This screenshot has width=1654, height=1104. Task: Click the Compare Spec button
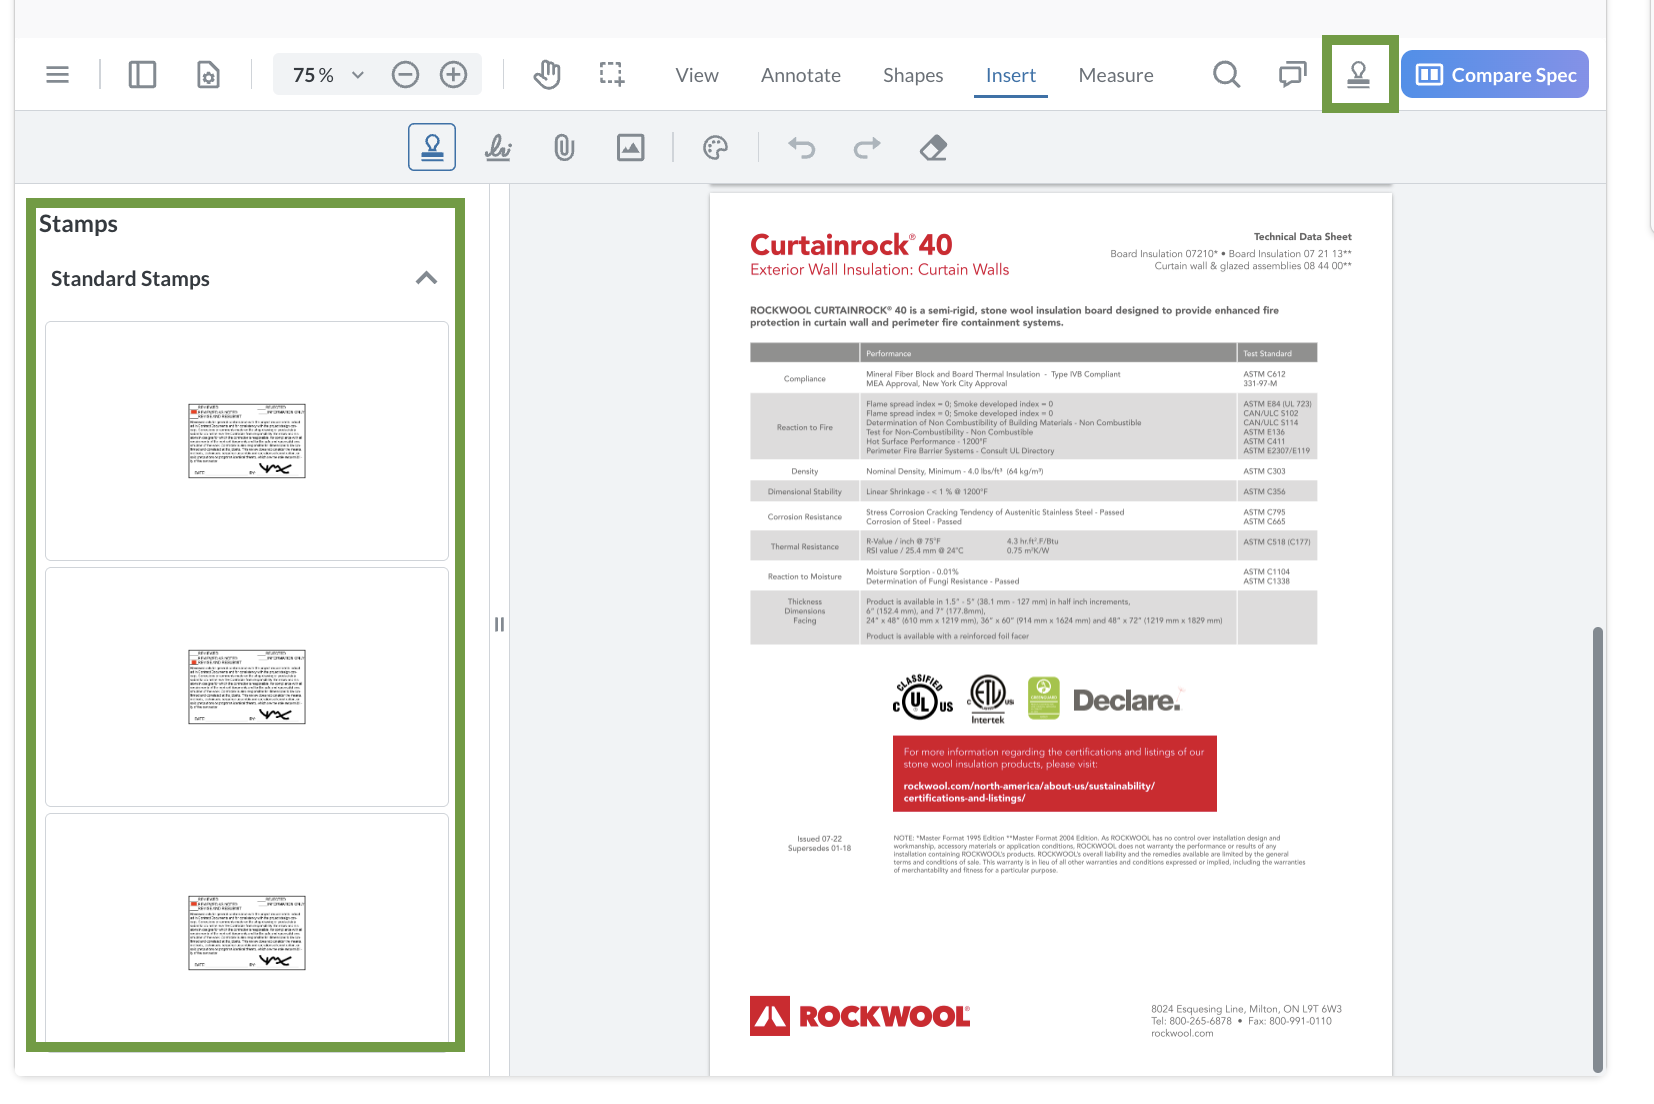pyautogui.click(x=1495, y=75)
